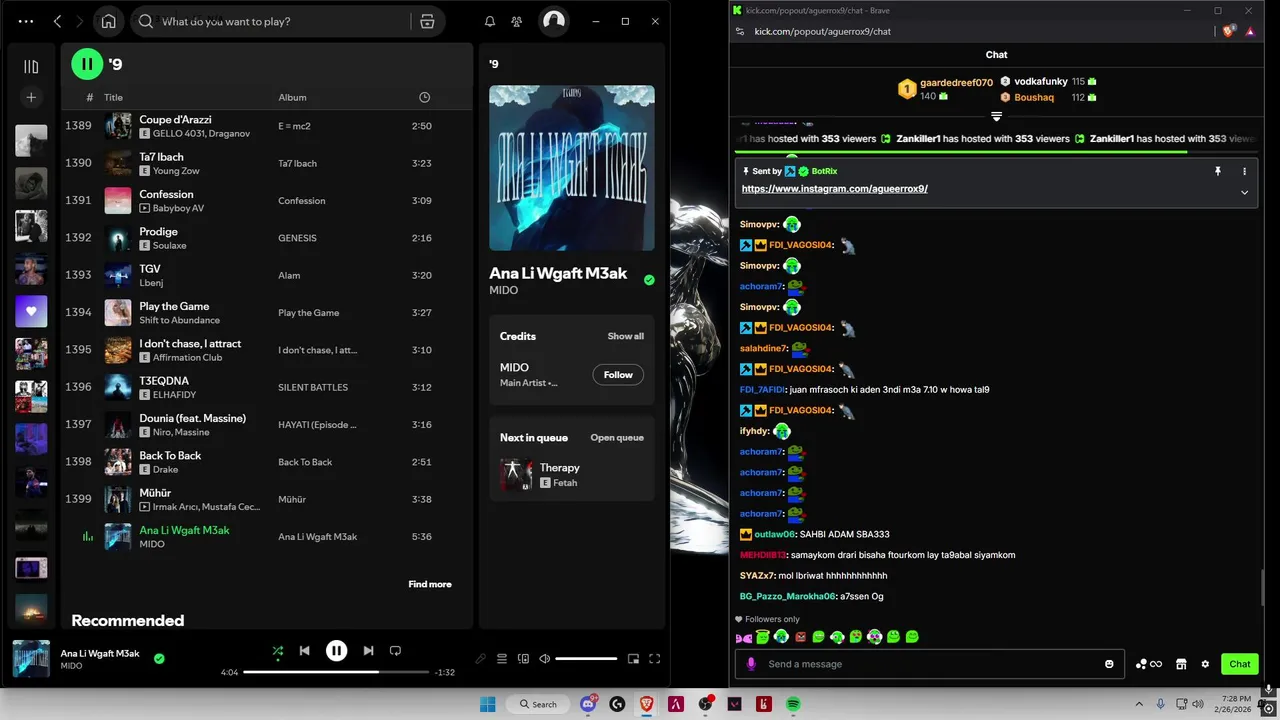Toggle saved checkmark in now playing bar
The height and width of the screenshot is (720, 1280).
tap(159, 658)
